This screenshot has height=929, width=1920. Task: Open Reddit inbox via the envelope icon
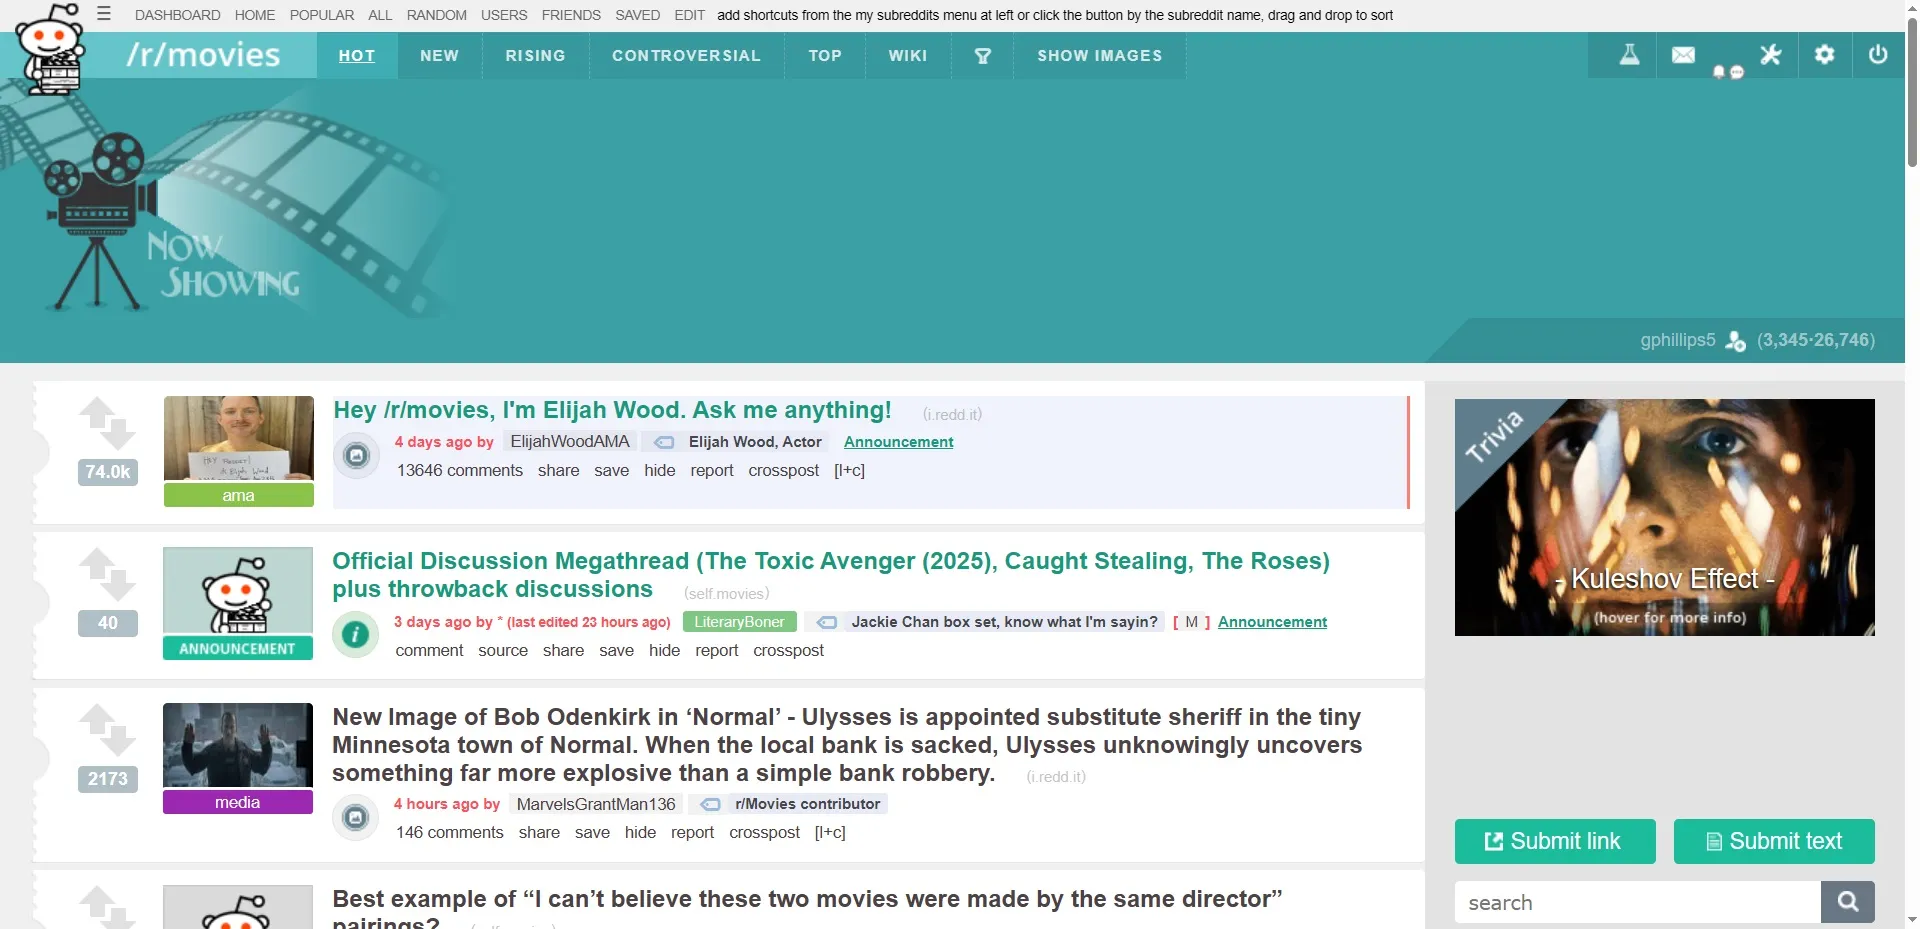(x=1684, y=54)
